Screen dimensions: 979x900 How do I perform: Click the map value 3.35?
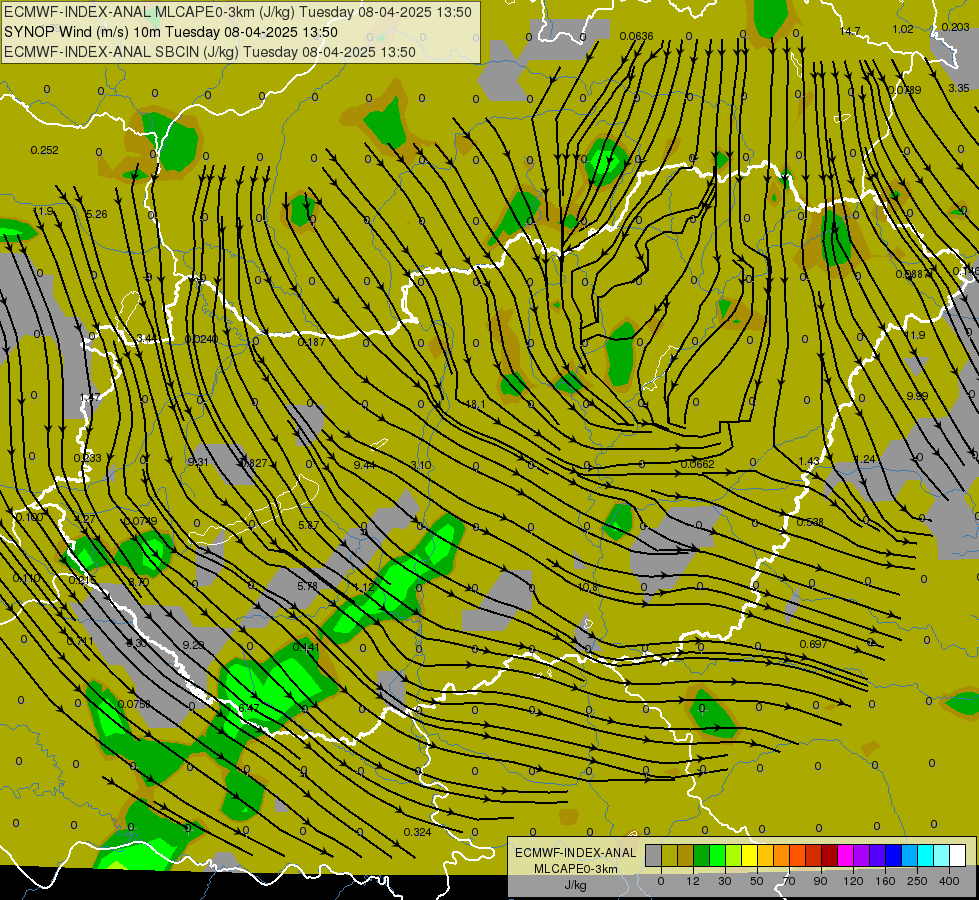point(958,89)
